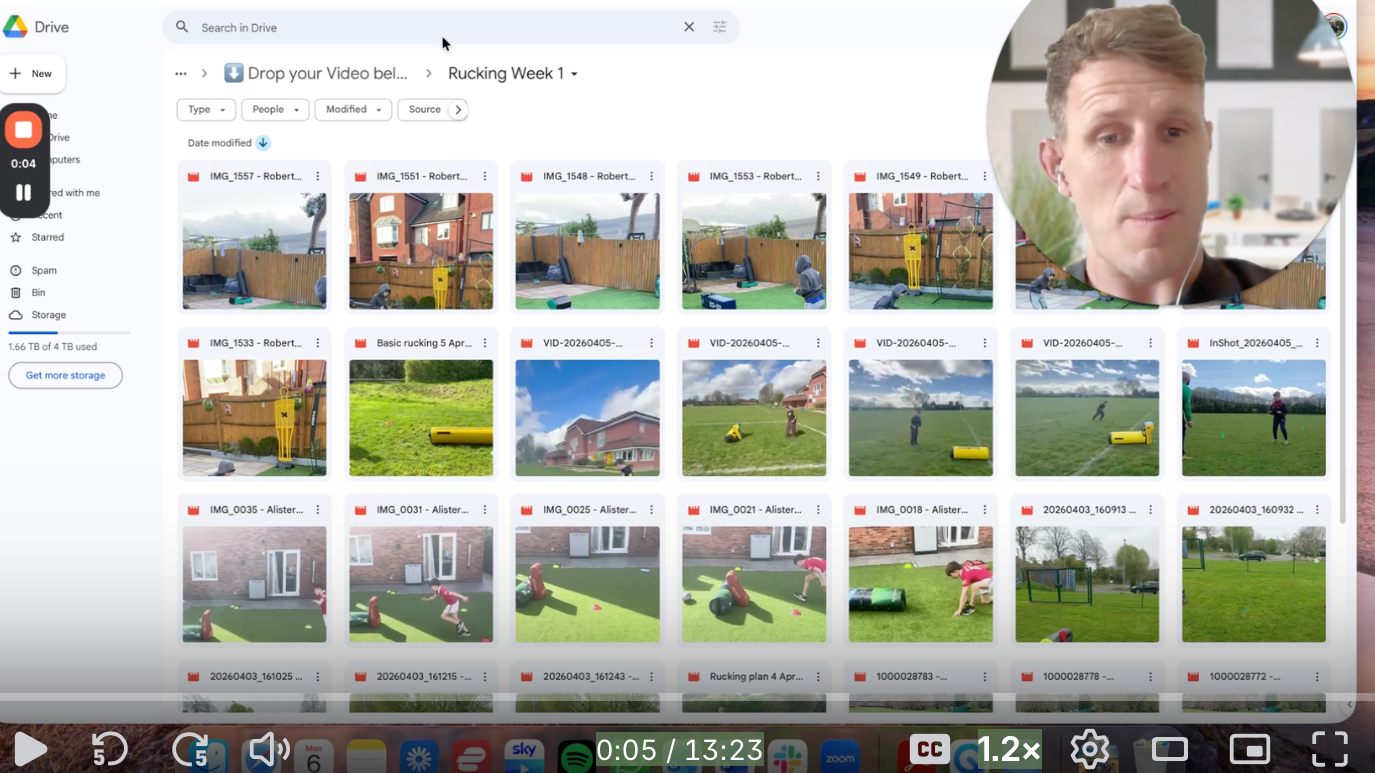Rewind the video five seconds
Screen dimensions: 1375x773
click(109, 749)
